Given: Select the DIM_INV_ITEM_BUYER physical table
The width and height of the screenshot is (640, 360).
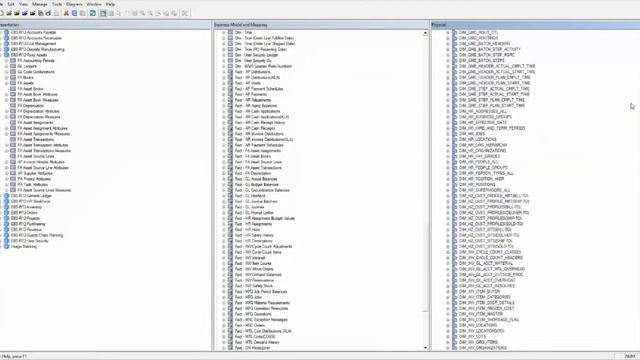Looking at the screenshot, I should click(x=479, y=291).
